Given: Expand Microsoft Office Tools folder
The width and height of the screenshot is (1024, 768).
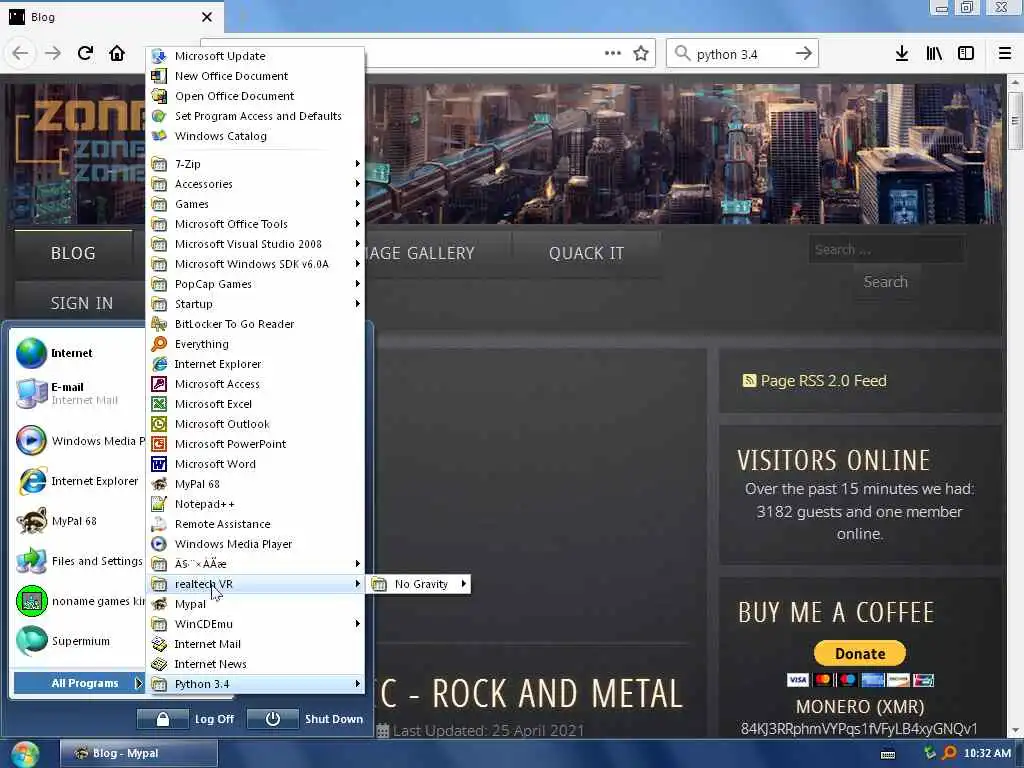Looking at the screenshot, I should 256,224.
